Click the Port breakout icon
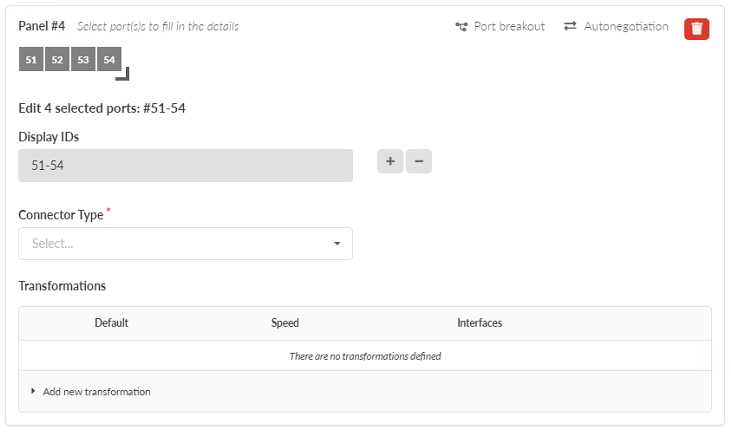This screenshot has height=434, width=731. (x=461, y=27)
